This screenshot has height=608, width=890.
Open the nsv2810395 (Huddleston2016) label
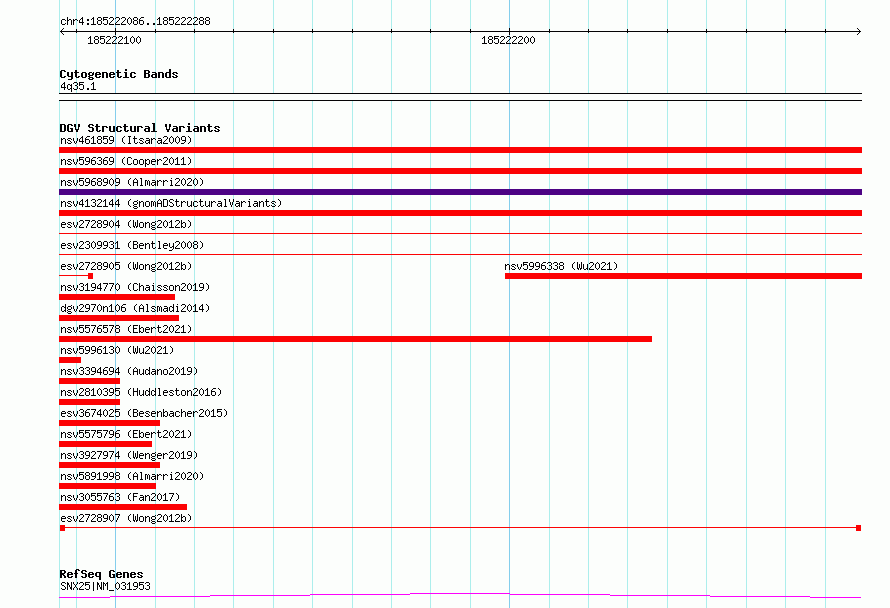pyautogui.click(x=141, y=392)
